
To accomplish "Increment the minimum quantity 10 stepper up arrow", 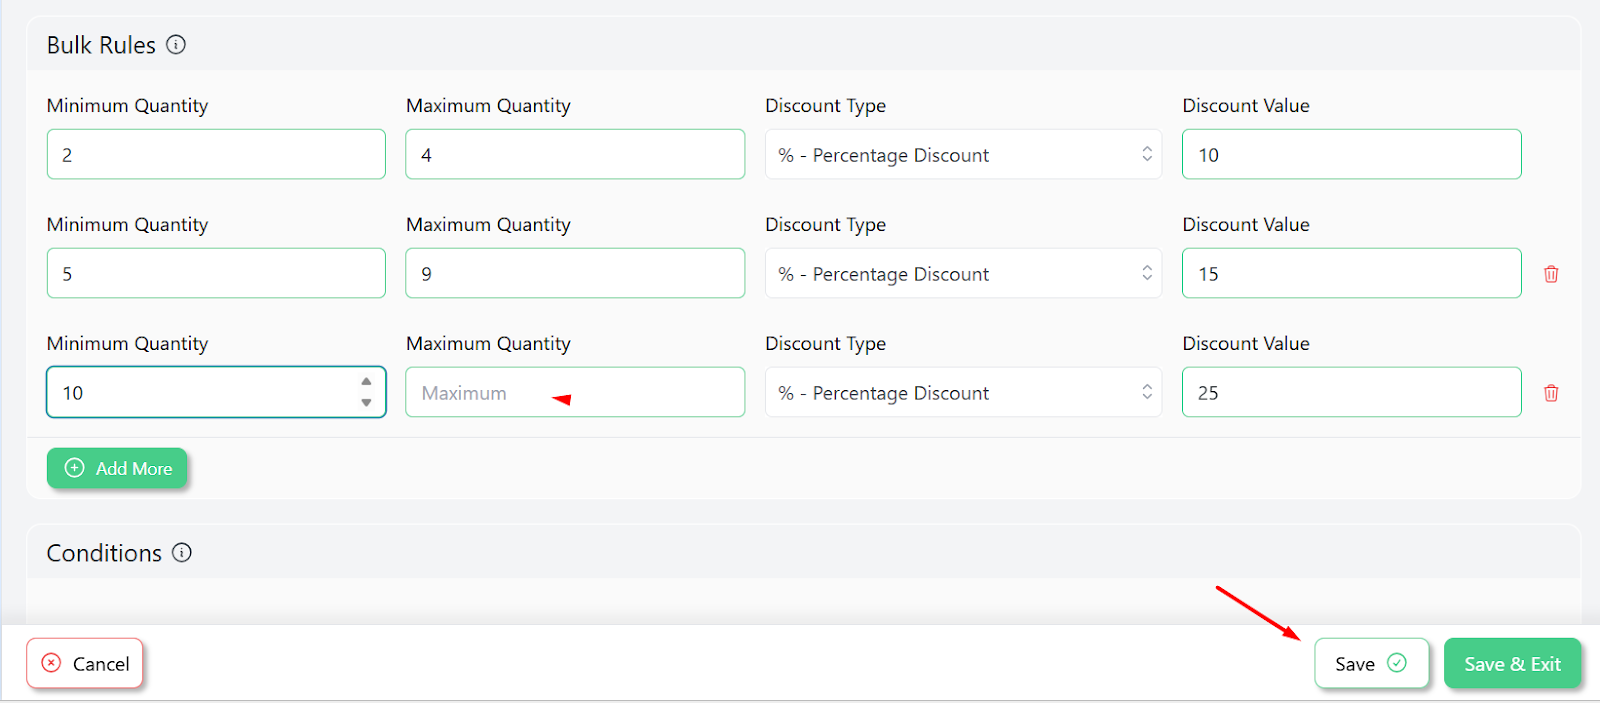I will [x=367, y=382].
